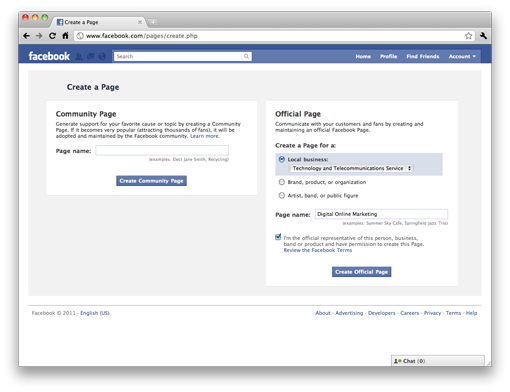510x392 pixels.
Task: Open the notifications globe icon
Action: pyautogui.click(x=102, y=56)
